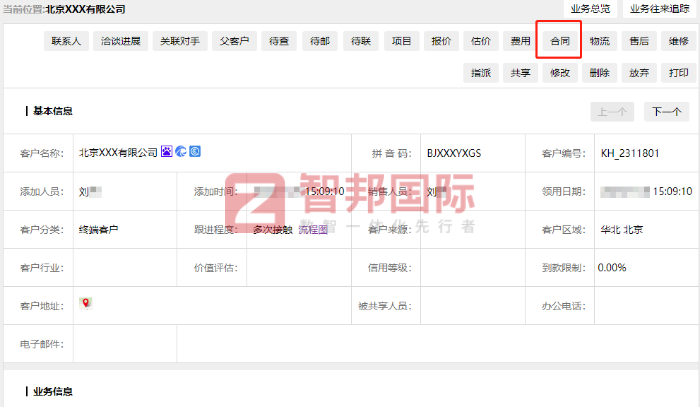
Task: Open the 流程图 link
Action: coord(313,229)
